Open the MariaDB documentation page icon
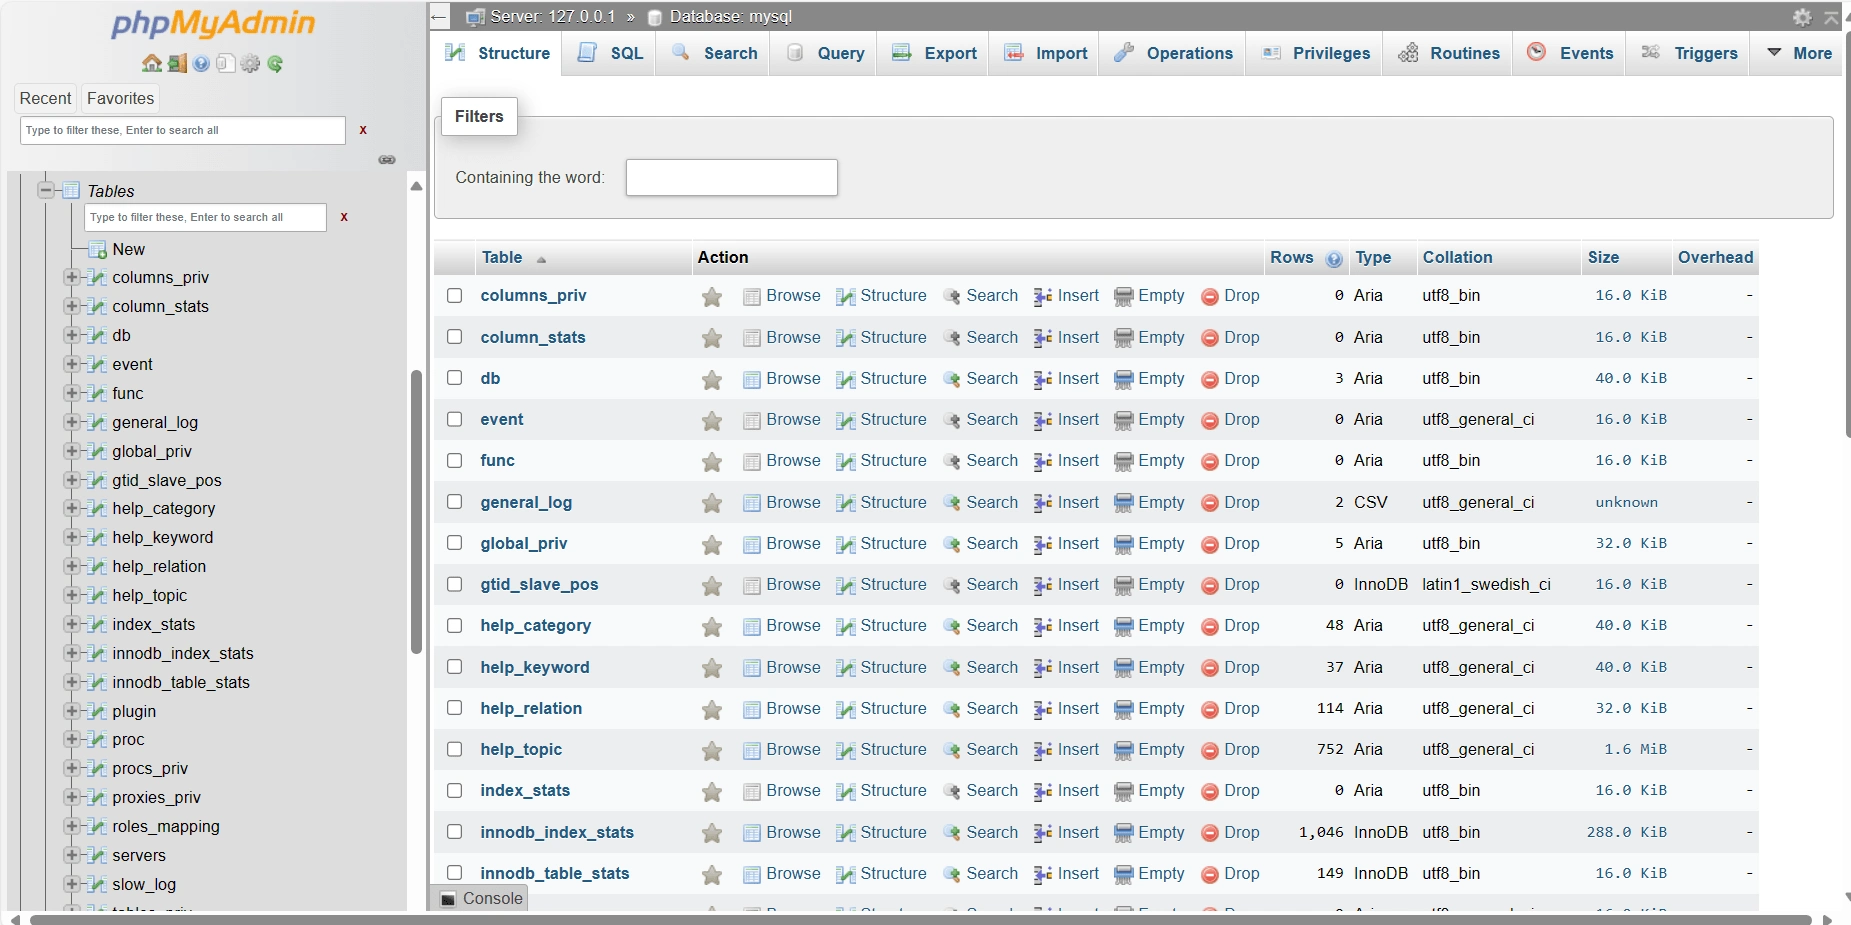This screenshot has height=925, width=1851. (x=226, y=63)
